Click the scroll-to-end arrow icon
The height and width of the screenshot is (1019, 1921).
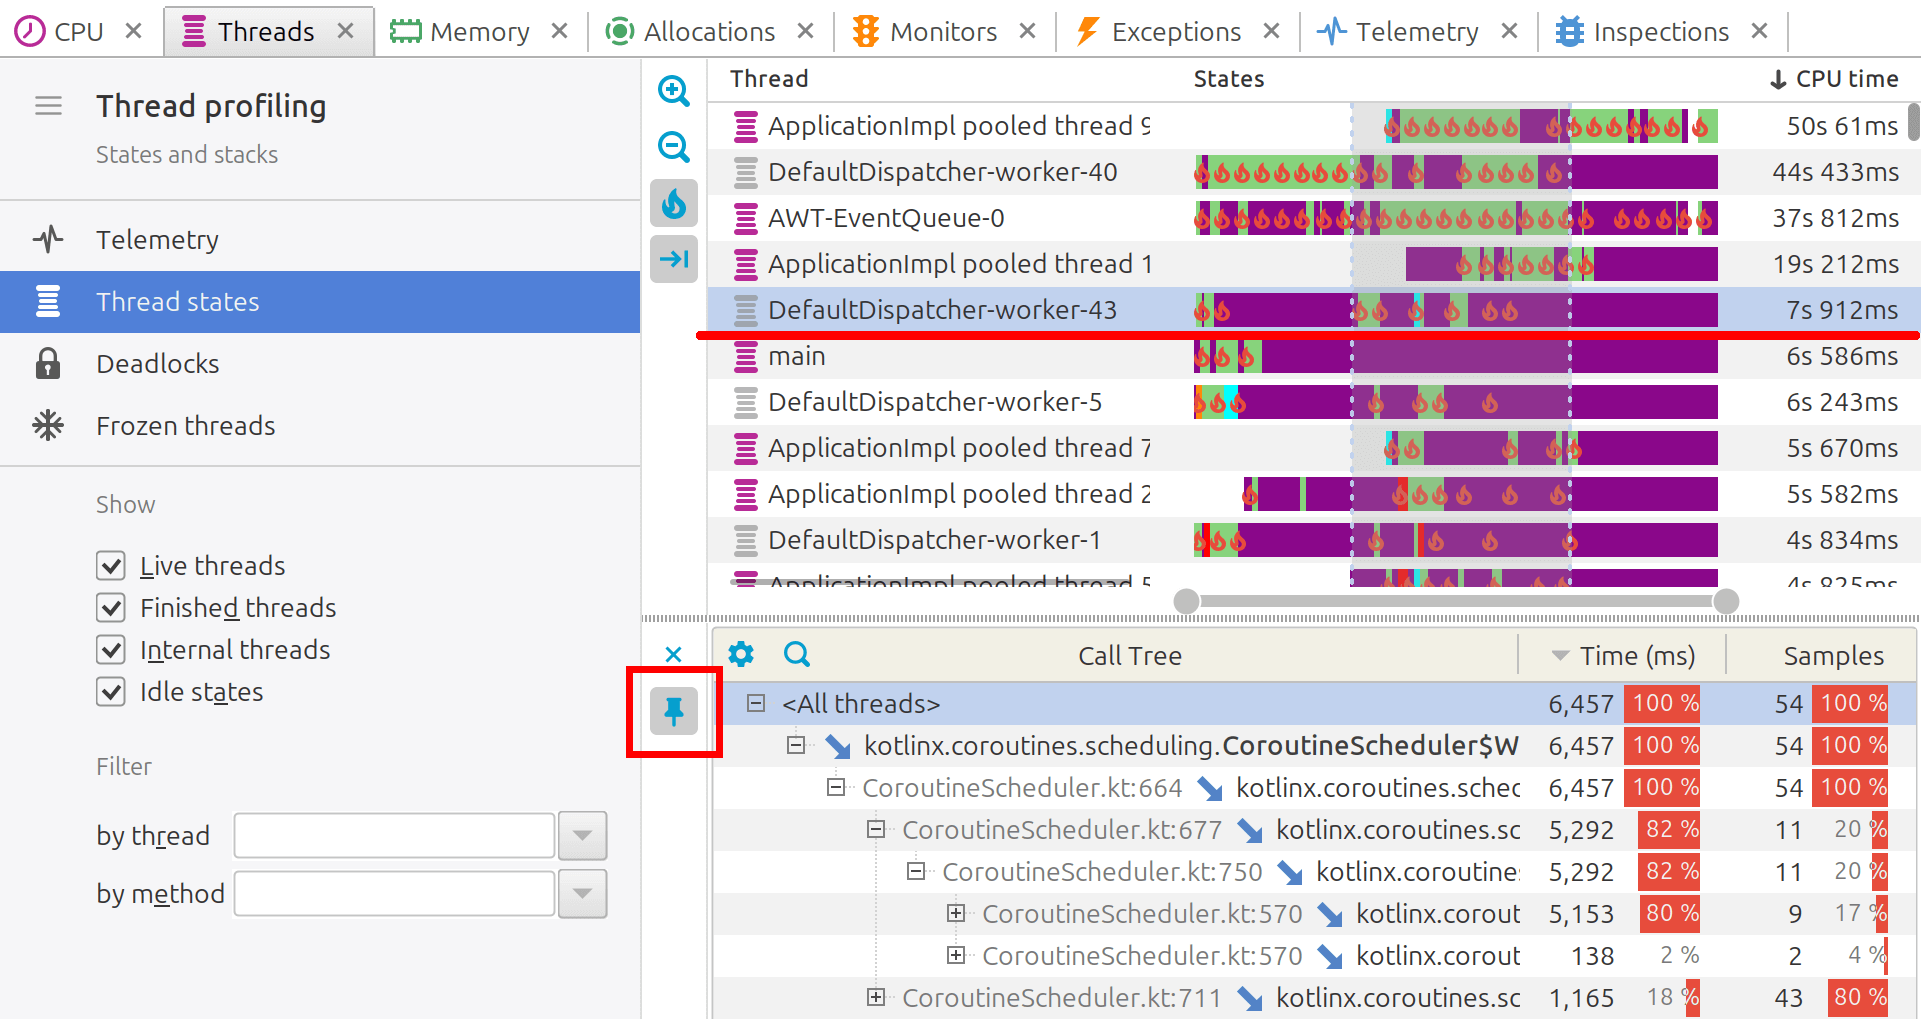673,259
